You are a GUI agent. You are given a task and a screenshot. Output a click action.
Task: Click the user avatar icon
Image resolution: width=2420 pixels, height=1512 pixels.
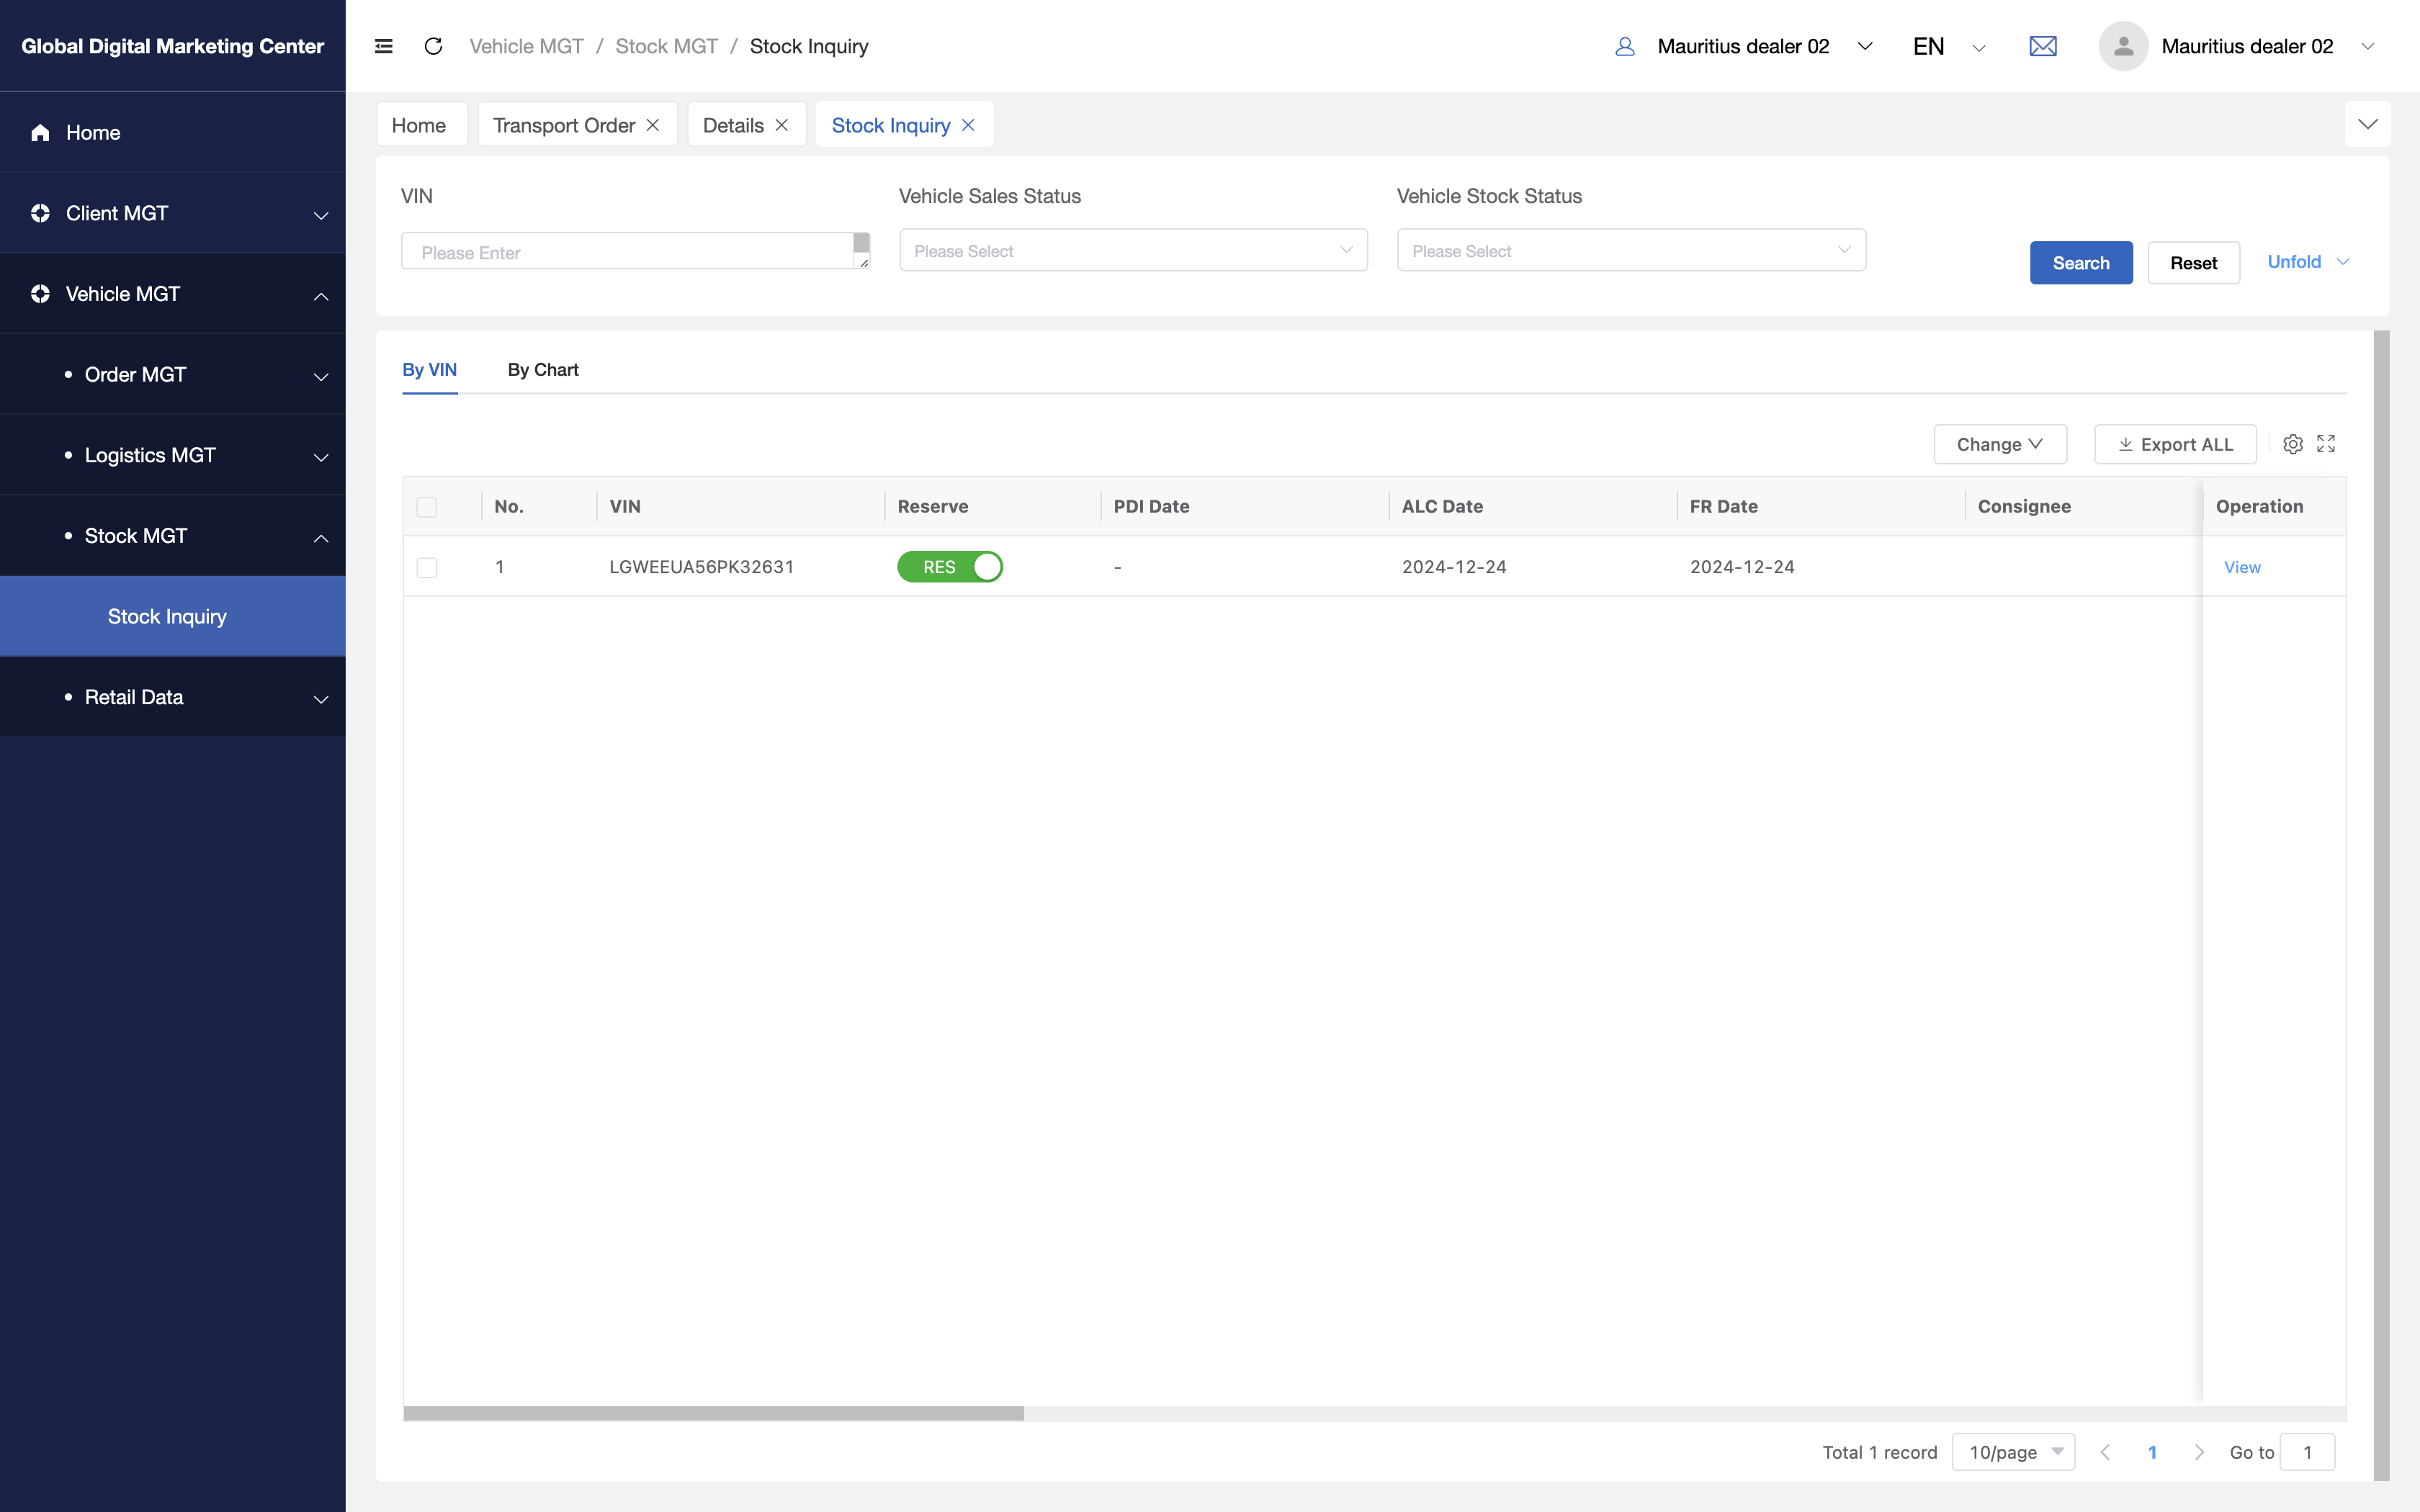tap(2123, 46)
